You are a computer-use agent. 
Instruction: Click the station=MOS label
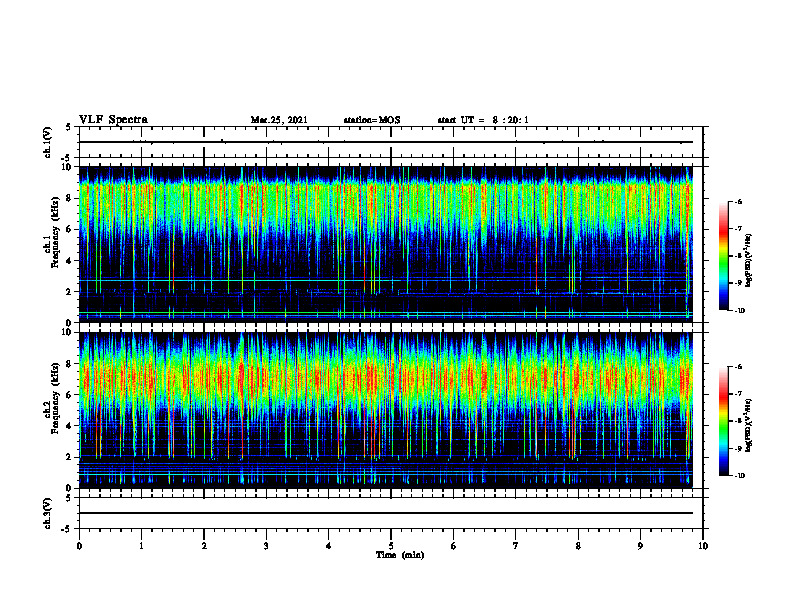coord(372,120)
